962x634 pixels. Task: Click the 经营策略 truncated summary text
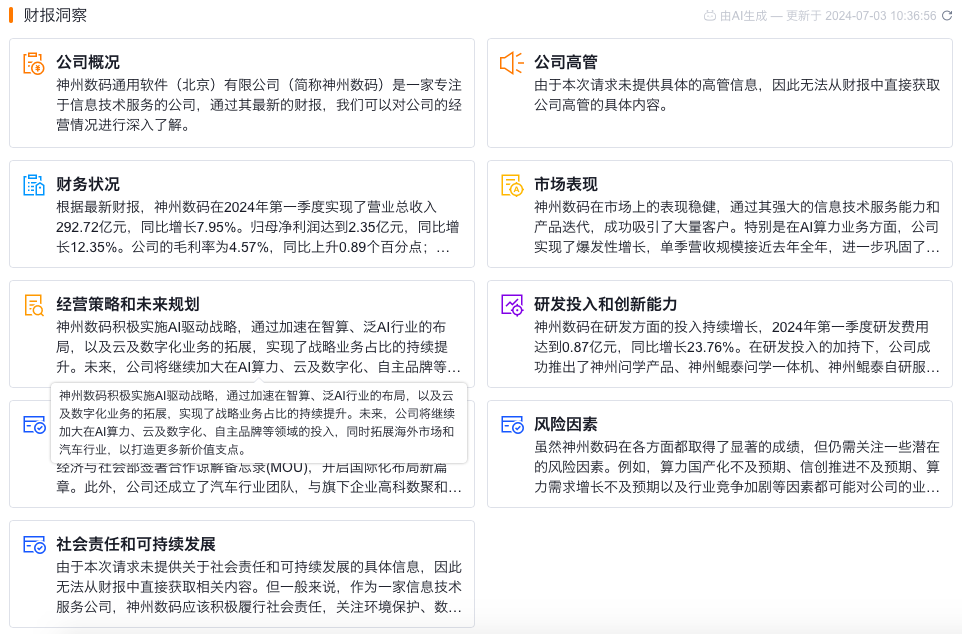[x=259, y=347]
